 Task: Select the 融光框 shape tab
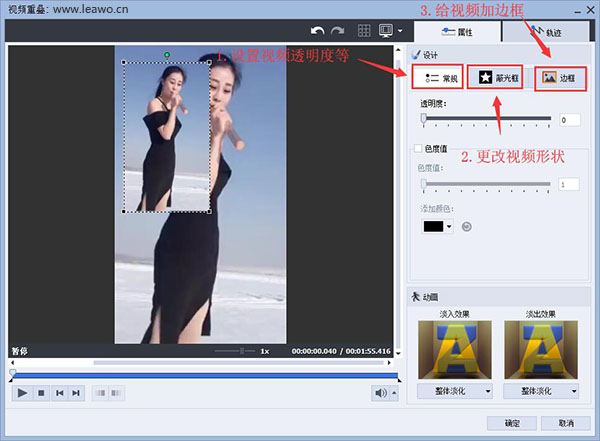[x=495, y=78]
